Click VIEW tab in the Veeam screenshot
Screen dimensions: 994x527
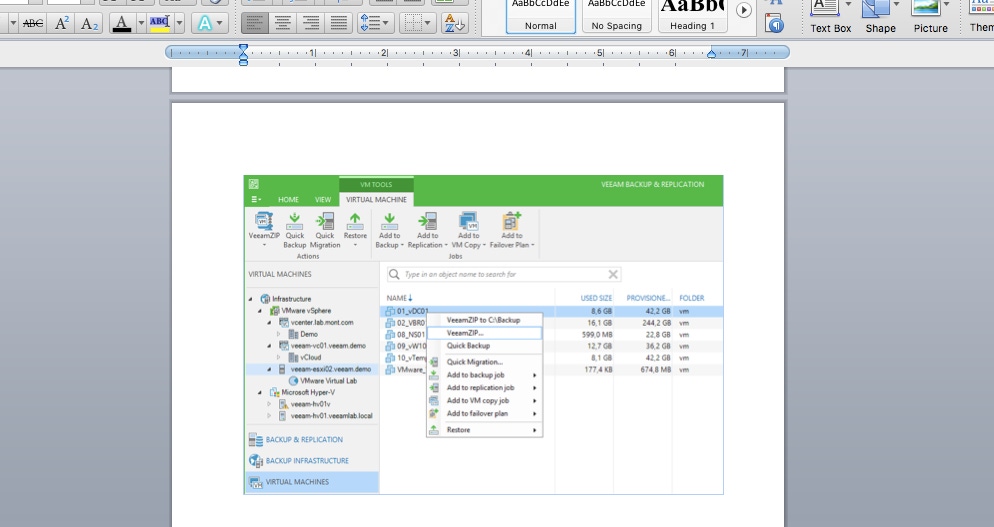[x=323, y=199]
